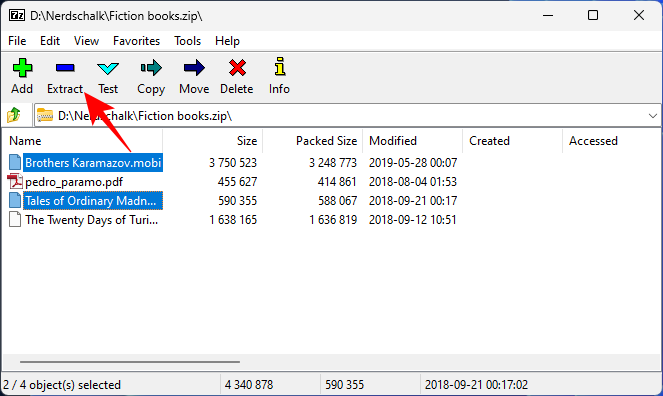The height and width of the screenshot is (396, 663).
Task: Click the horizontal scrollbar thumb
Action: point(130,362)
